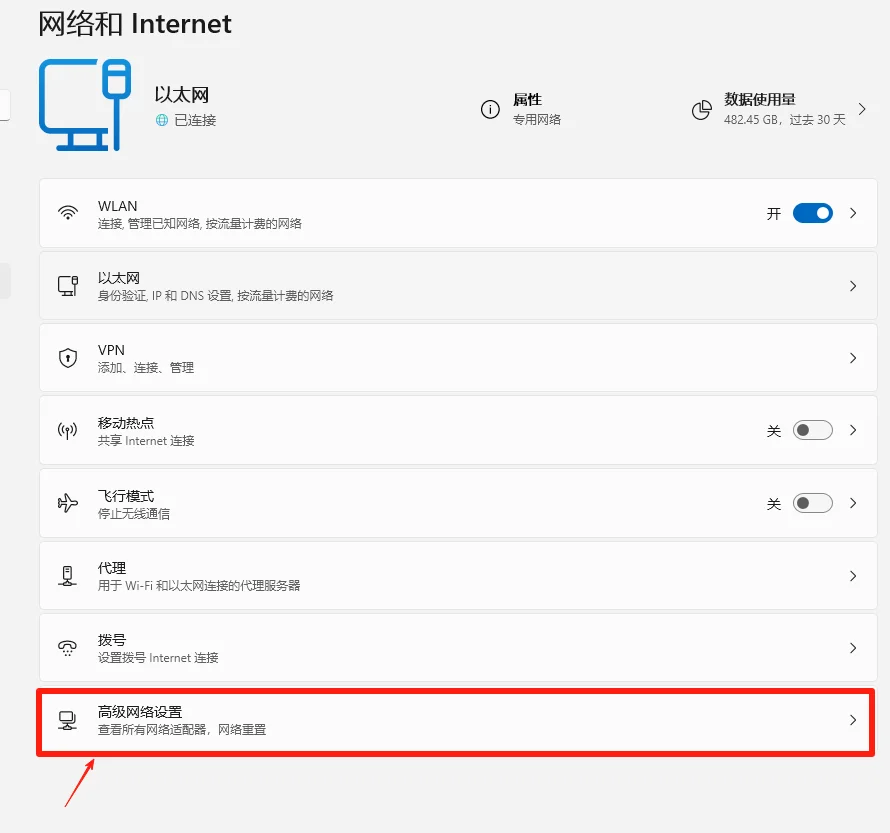Expand the VPN settings row chevron
Viewport: 890px width, 833px height.
coord(853,357)
